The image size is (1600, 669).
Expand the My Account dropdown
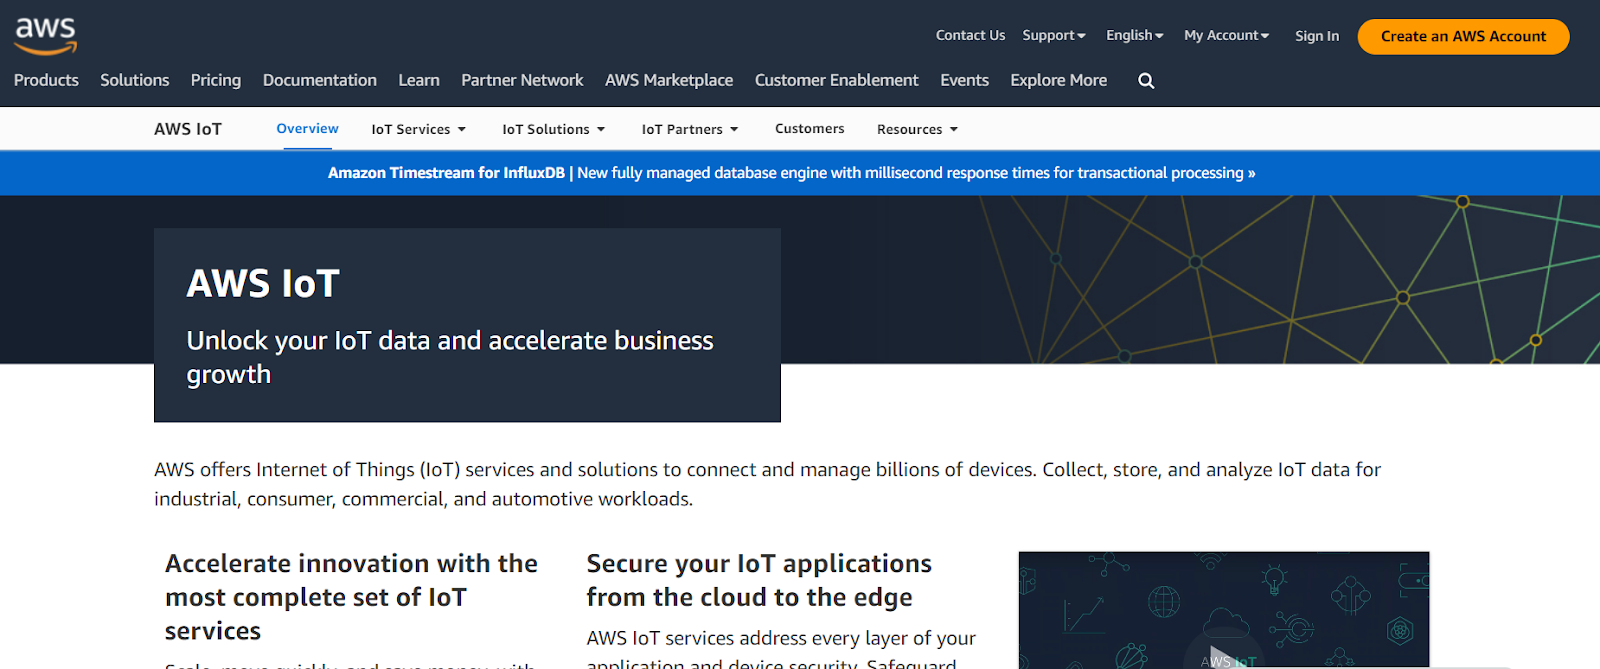tap(1227, 35)
